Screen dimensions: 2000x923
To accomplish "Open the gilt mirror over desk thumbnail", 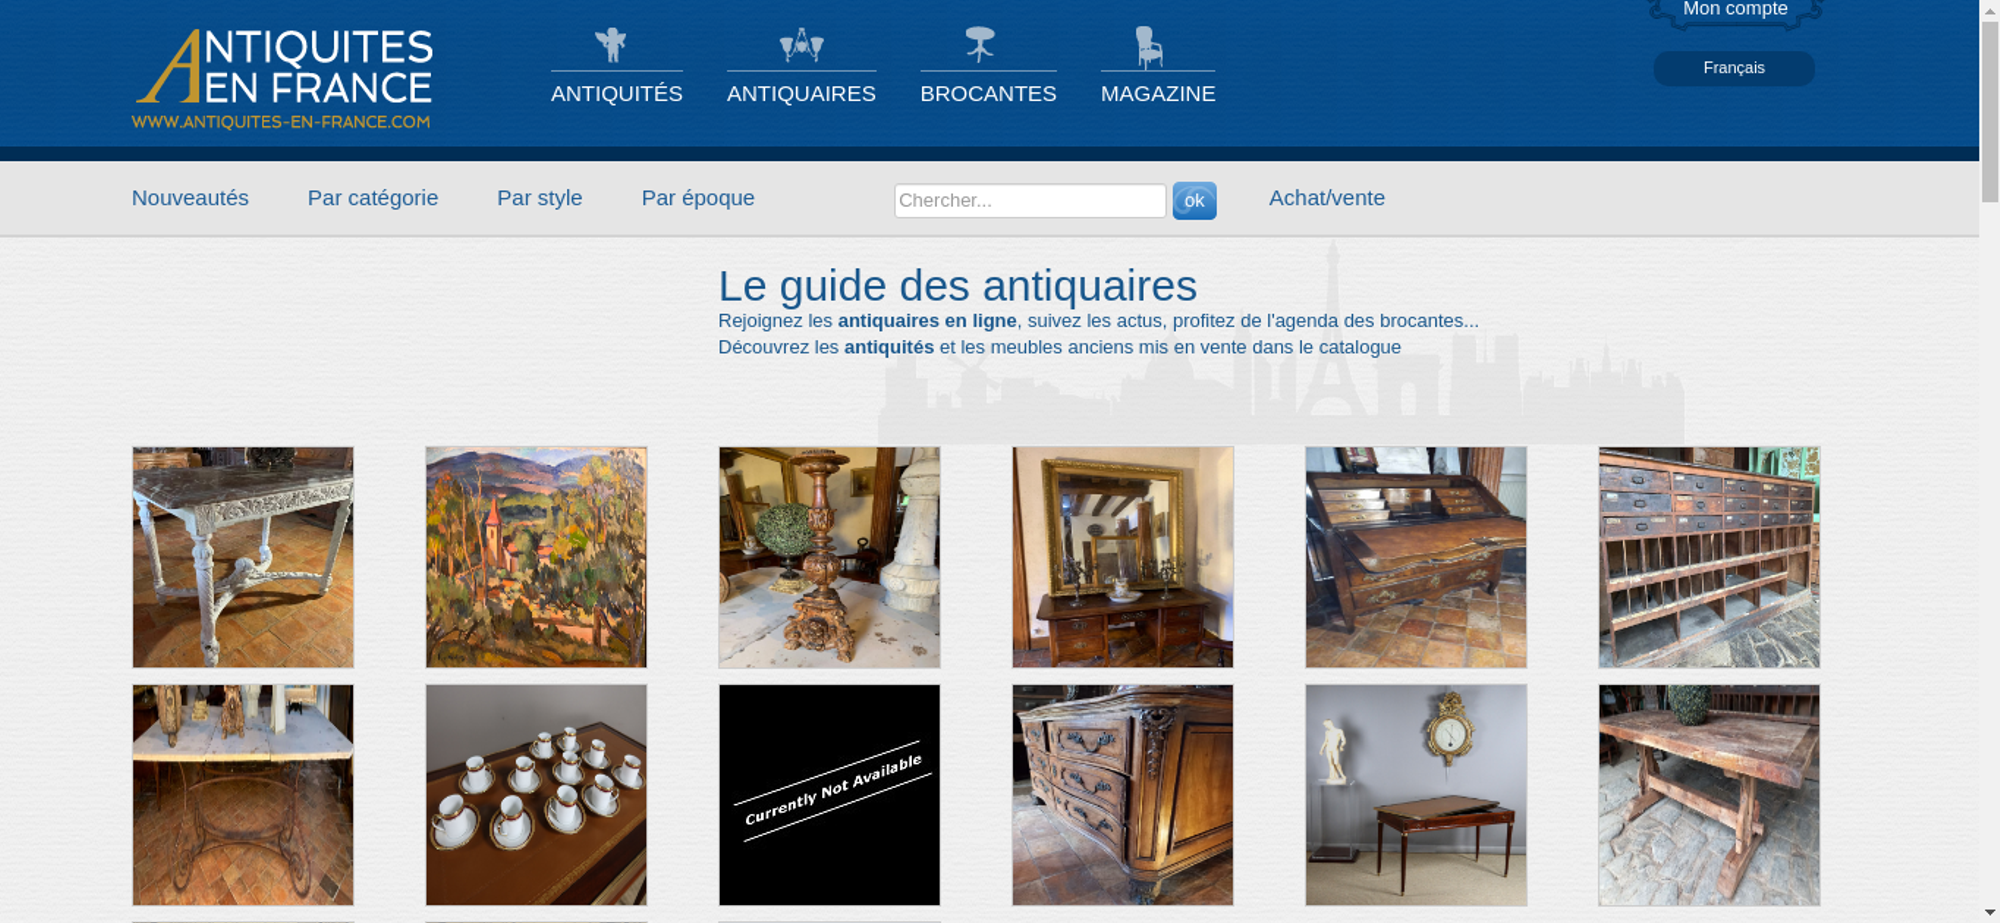I will click(1123, 557).
